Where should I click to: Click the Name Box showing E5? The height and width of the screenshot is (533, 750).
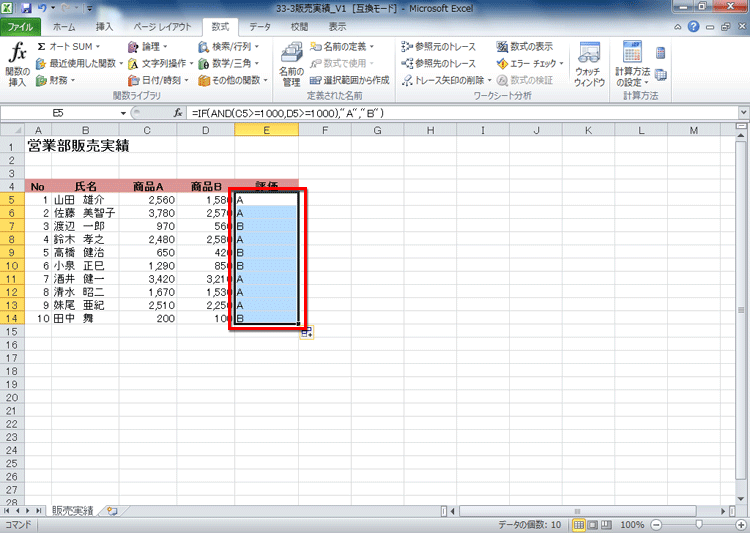point(58,113)
